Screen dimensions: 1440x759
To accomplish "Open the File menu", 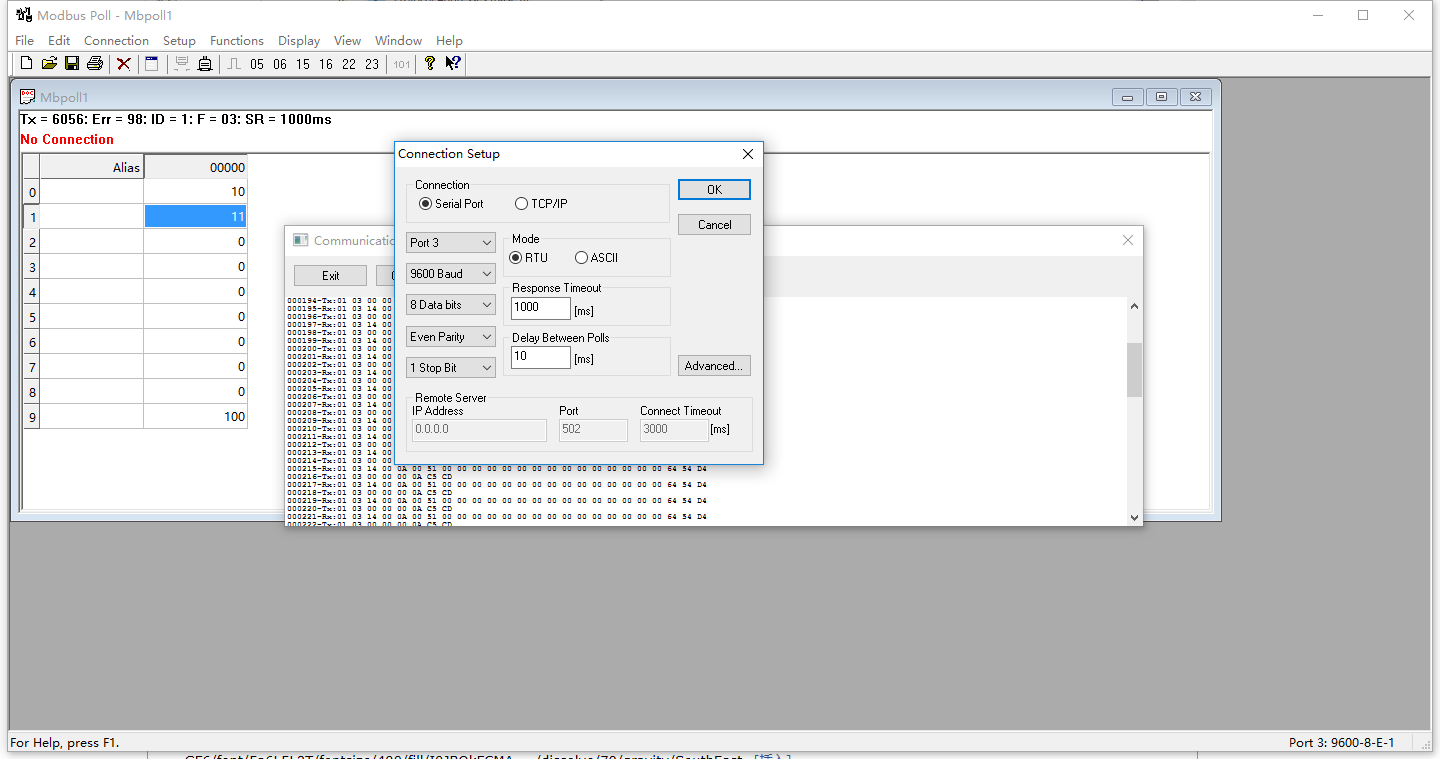I will [25, 41].
